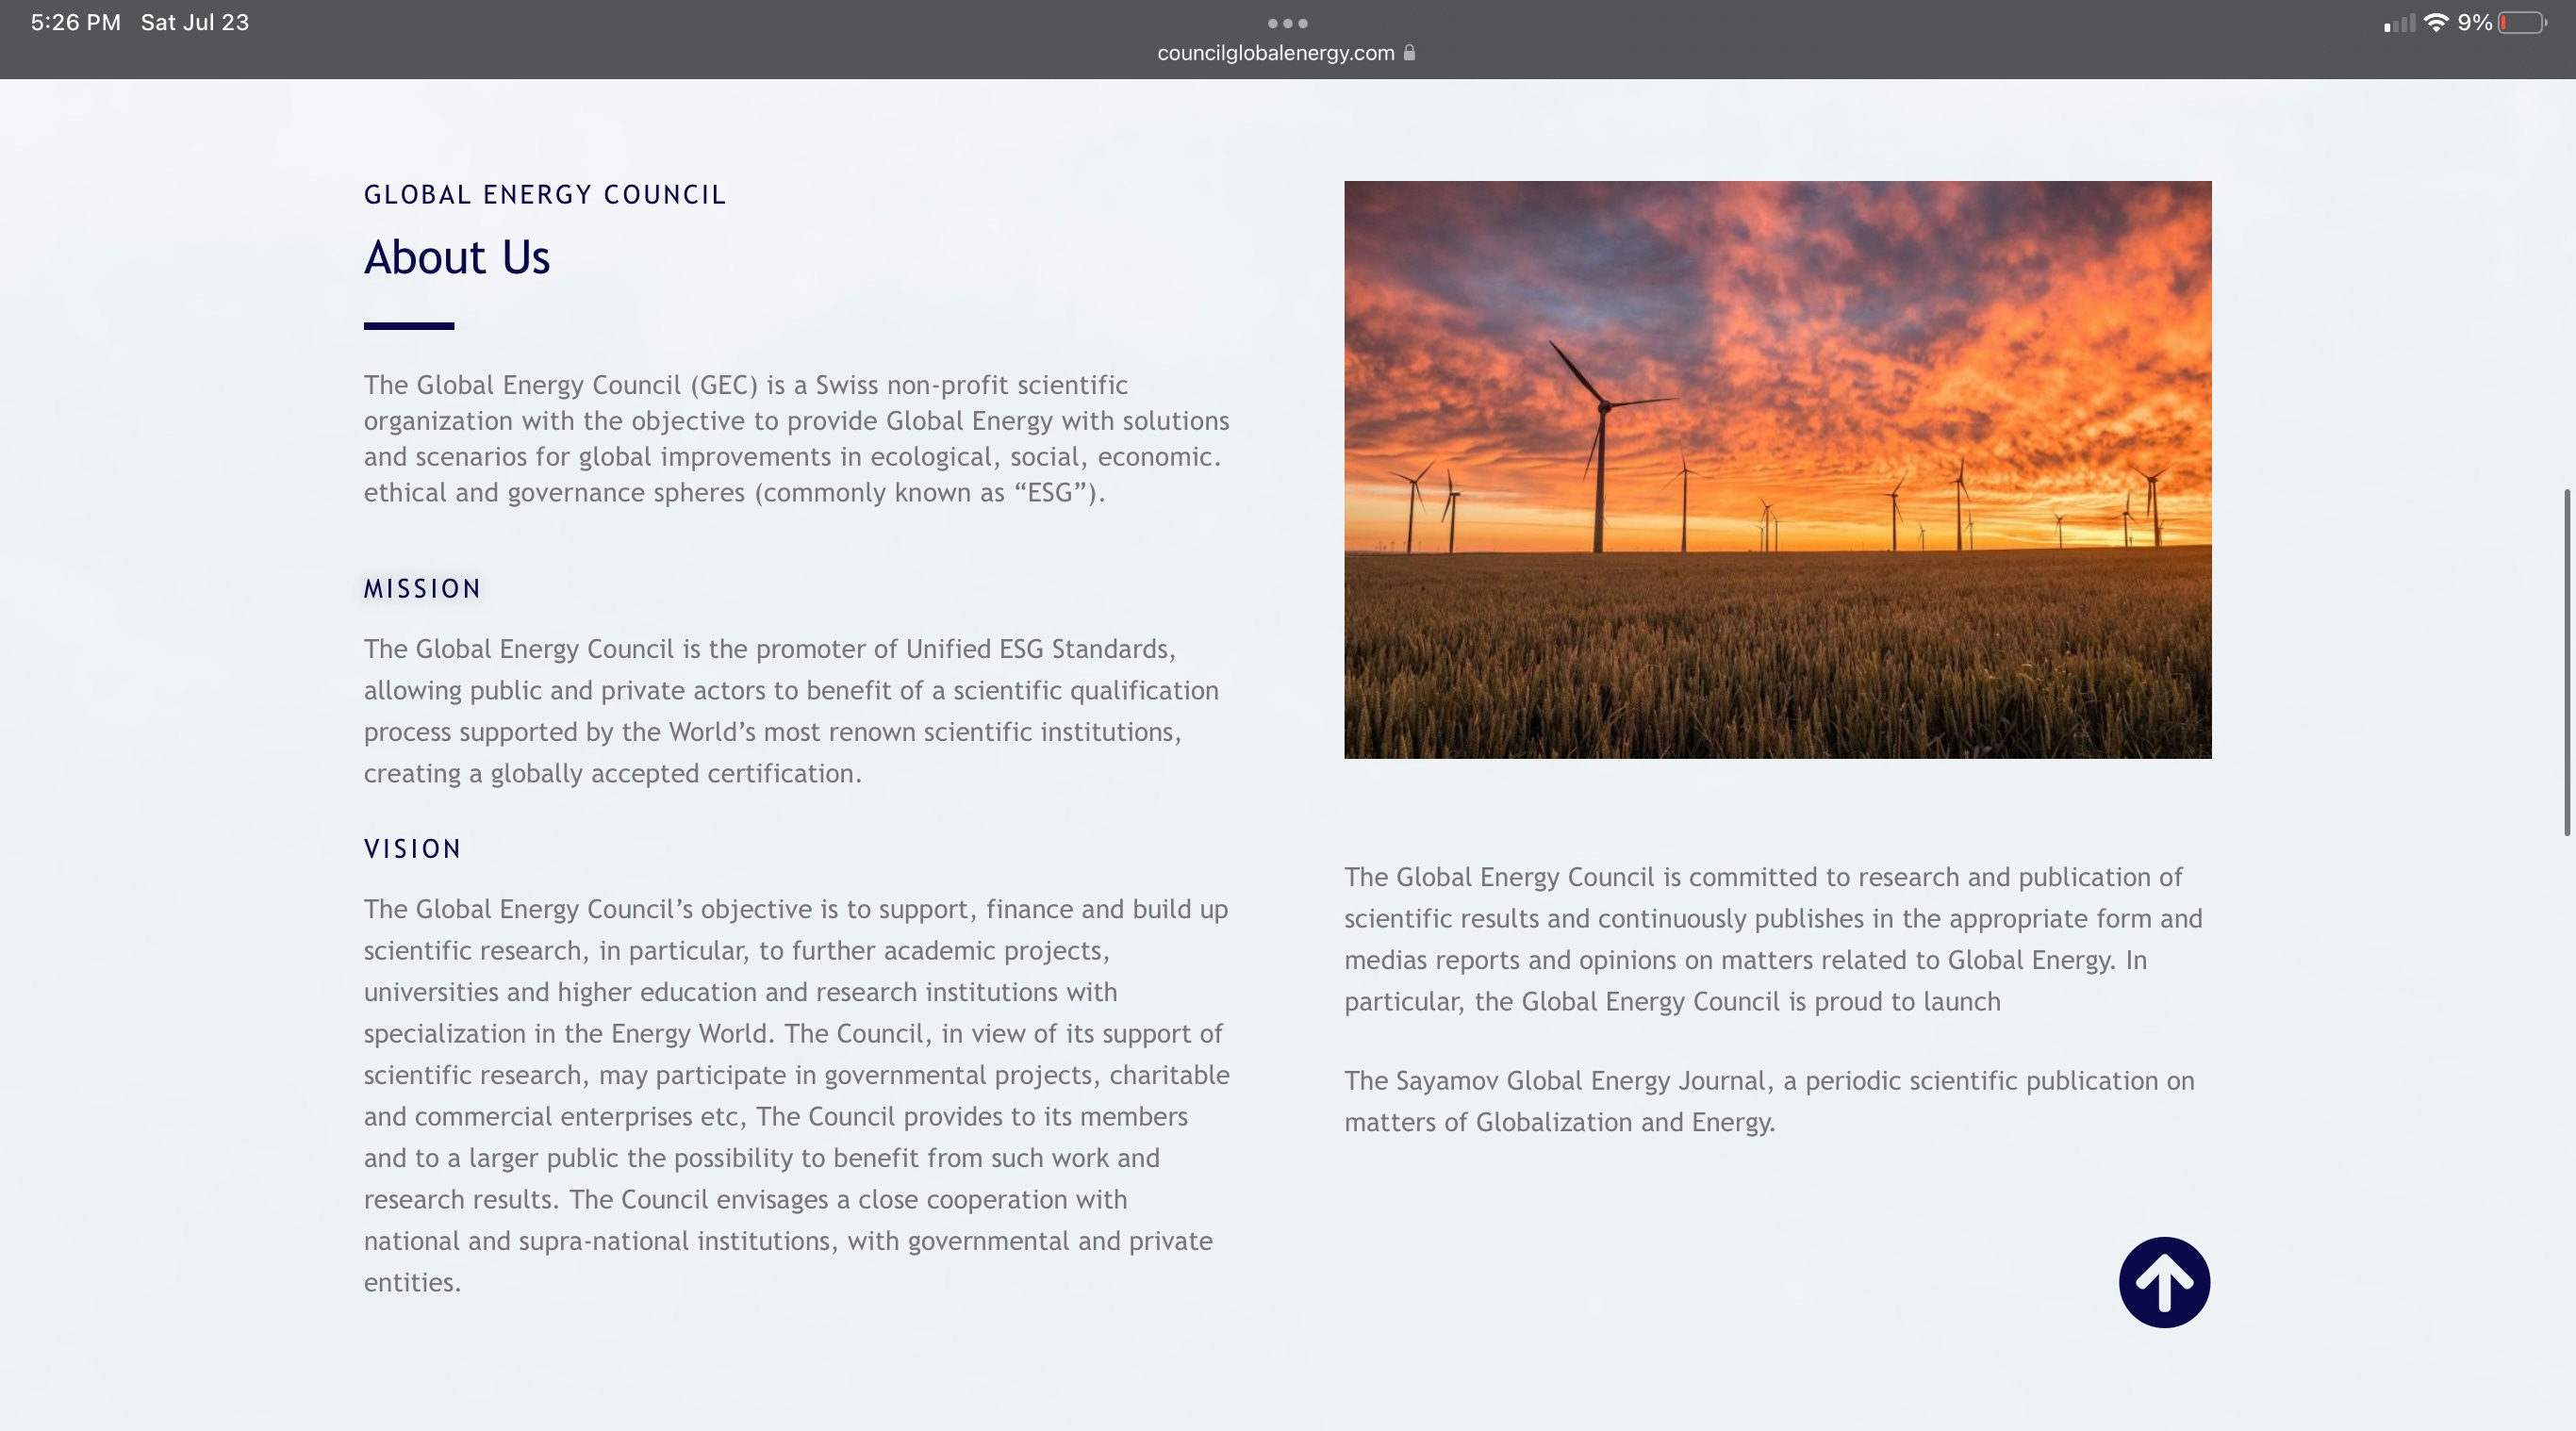Screen dimensions: 2576x1431
Task: Click the MISSION section heading
Action: coord(422,588)
